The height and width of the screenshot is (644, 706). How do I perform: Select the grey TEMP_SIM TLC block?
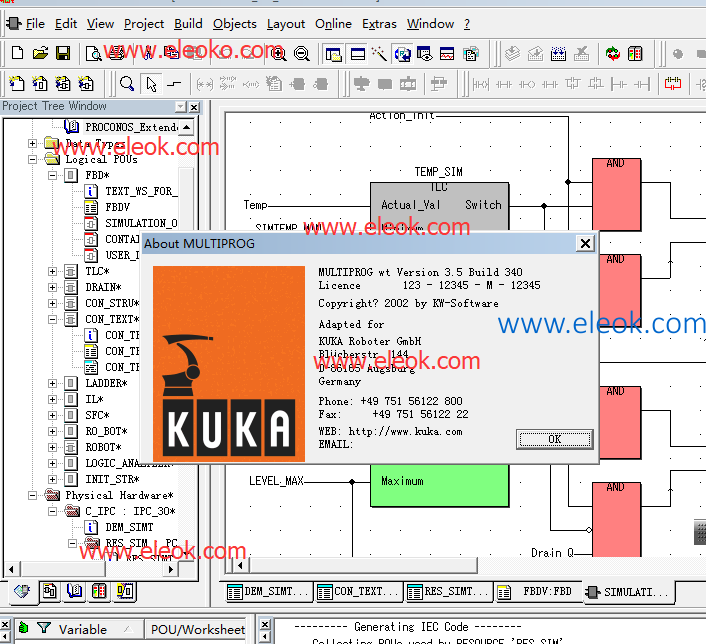[439, 206]
